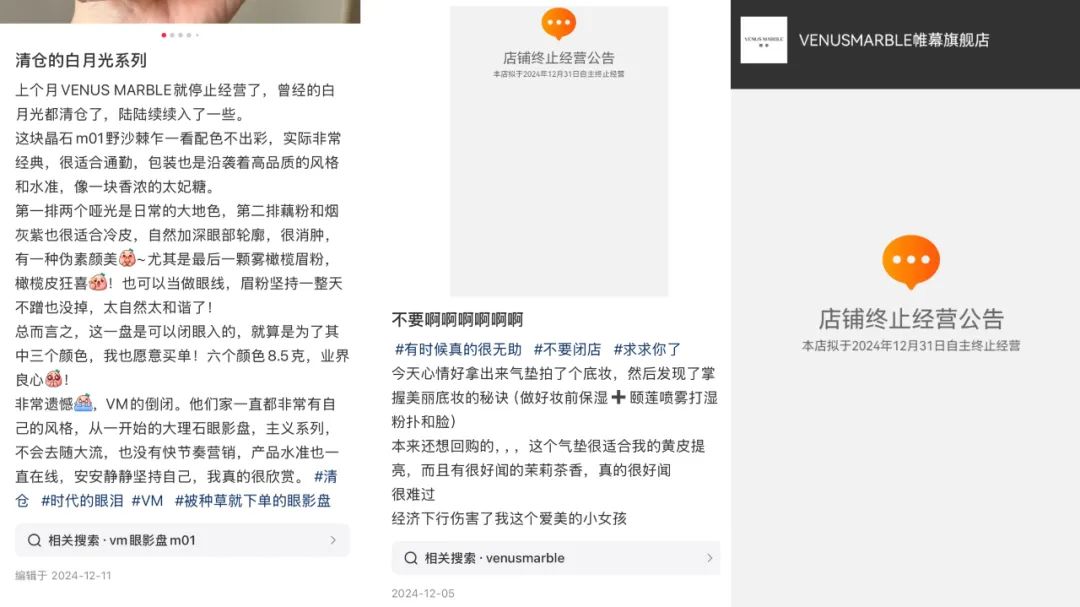Click the related search bar for venusmarble

click(x=556, y=558)
